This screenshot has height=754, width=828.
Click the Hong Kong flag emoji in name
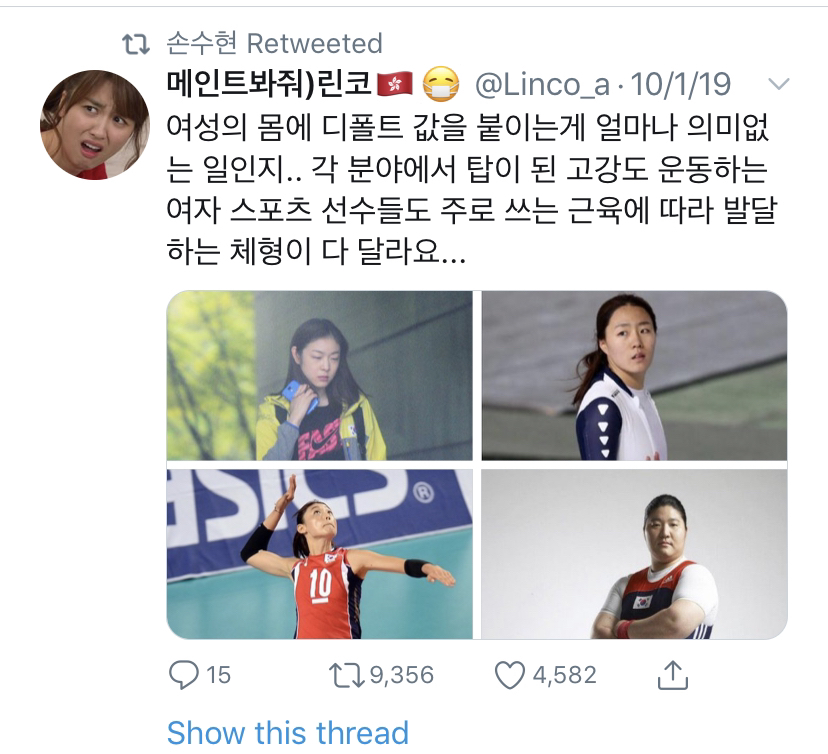click(x=394, y=84)
